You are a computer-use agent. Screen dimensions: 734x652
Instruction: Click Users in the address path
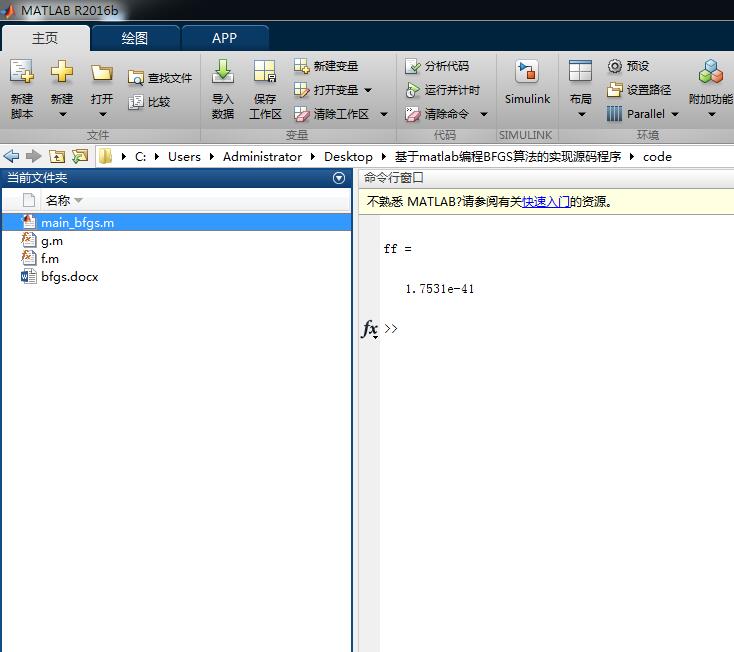click(184, 156)
